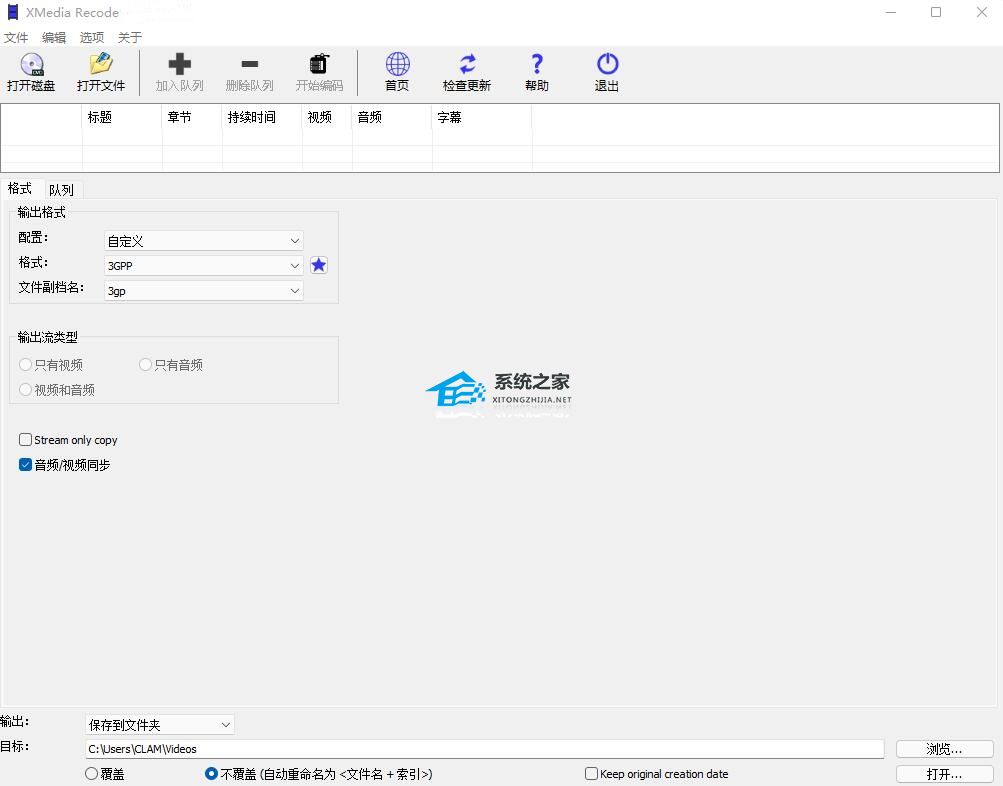Select the 视频和音频 radio button
This screenshot has height=786, width=1003.
coord(26,389)
